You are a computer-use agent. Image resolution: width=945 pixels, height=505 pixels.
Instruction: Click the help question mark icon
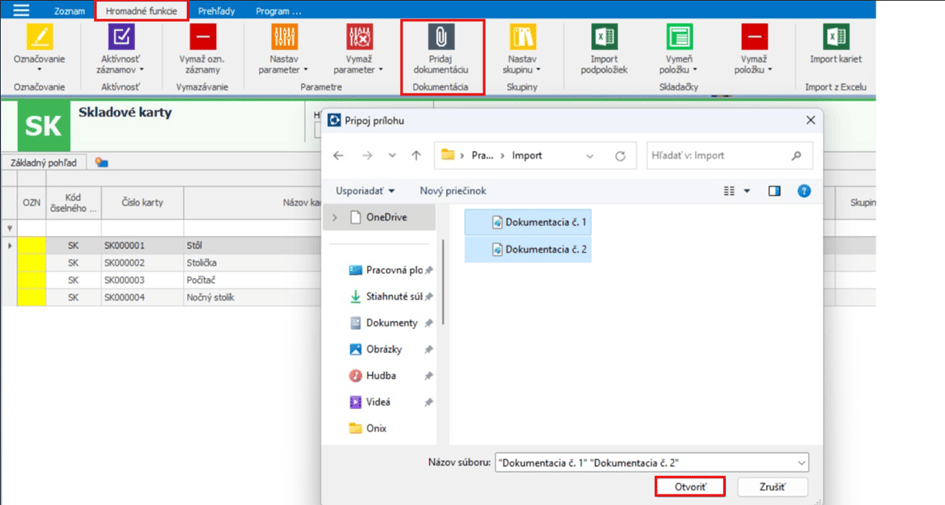pyautogui.click(x=804, y=191)
